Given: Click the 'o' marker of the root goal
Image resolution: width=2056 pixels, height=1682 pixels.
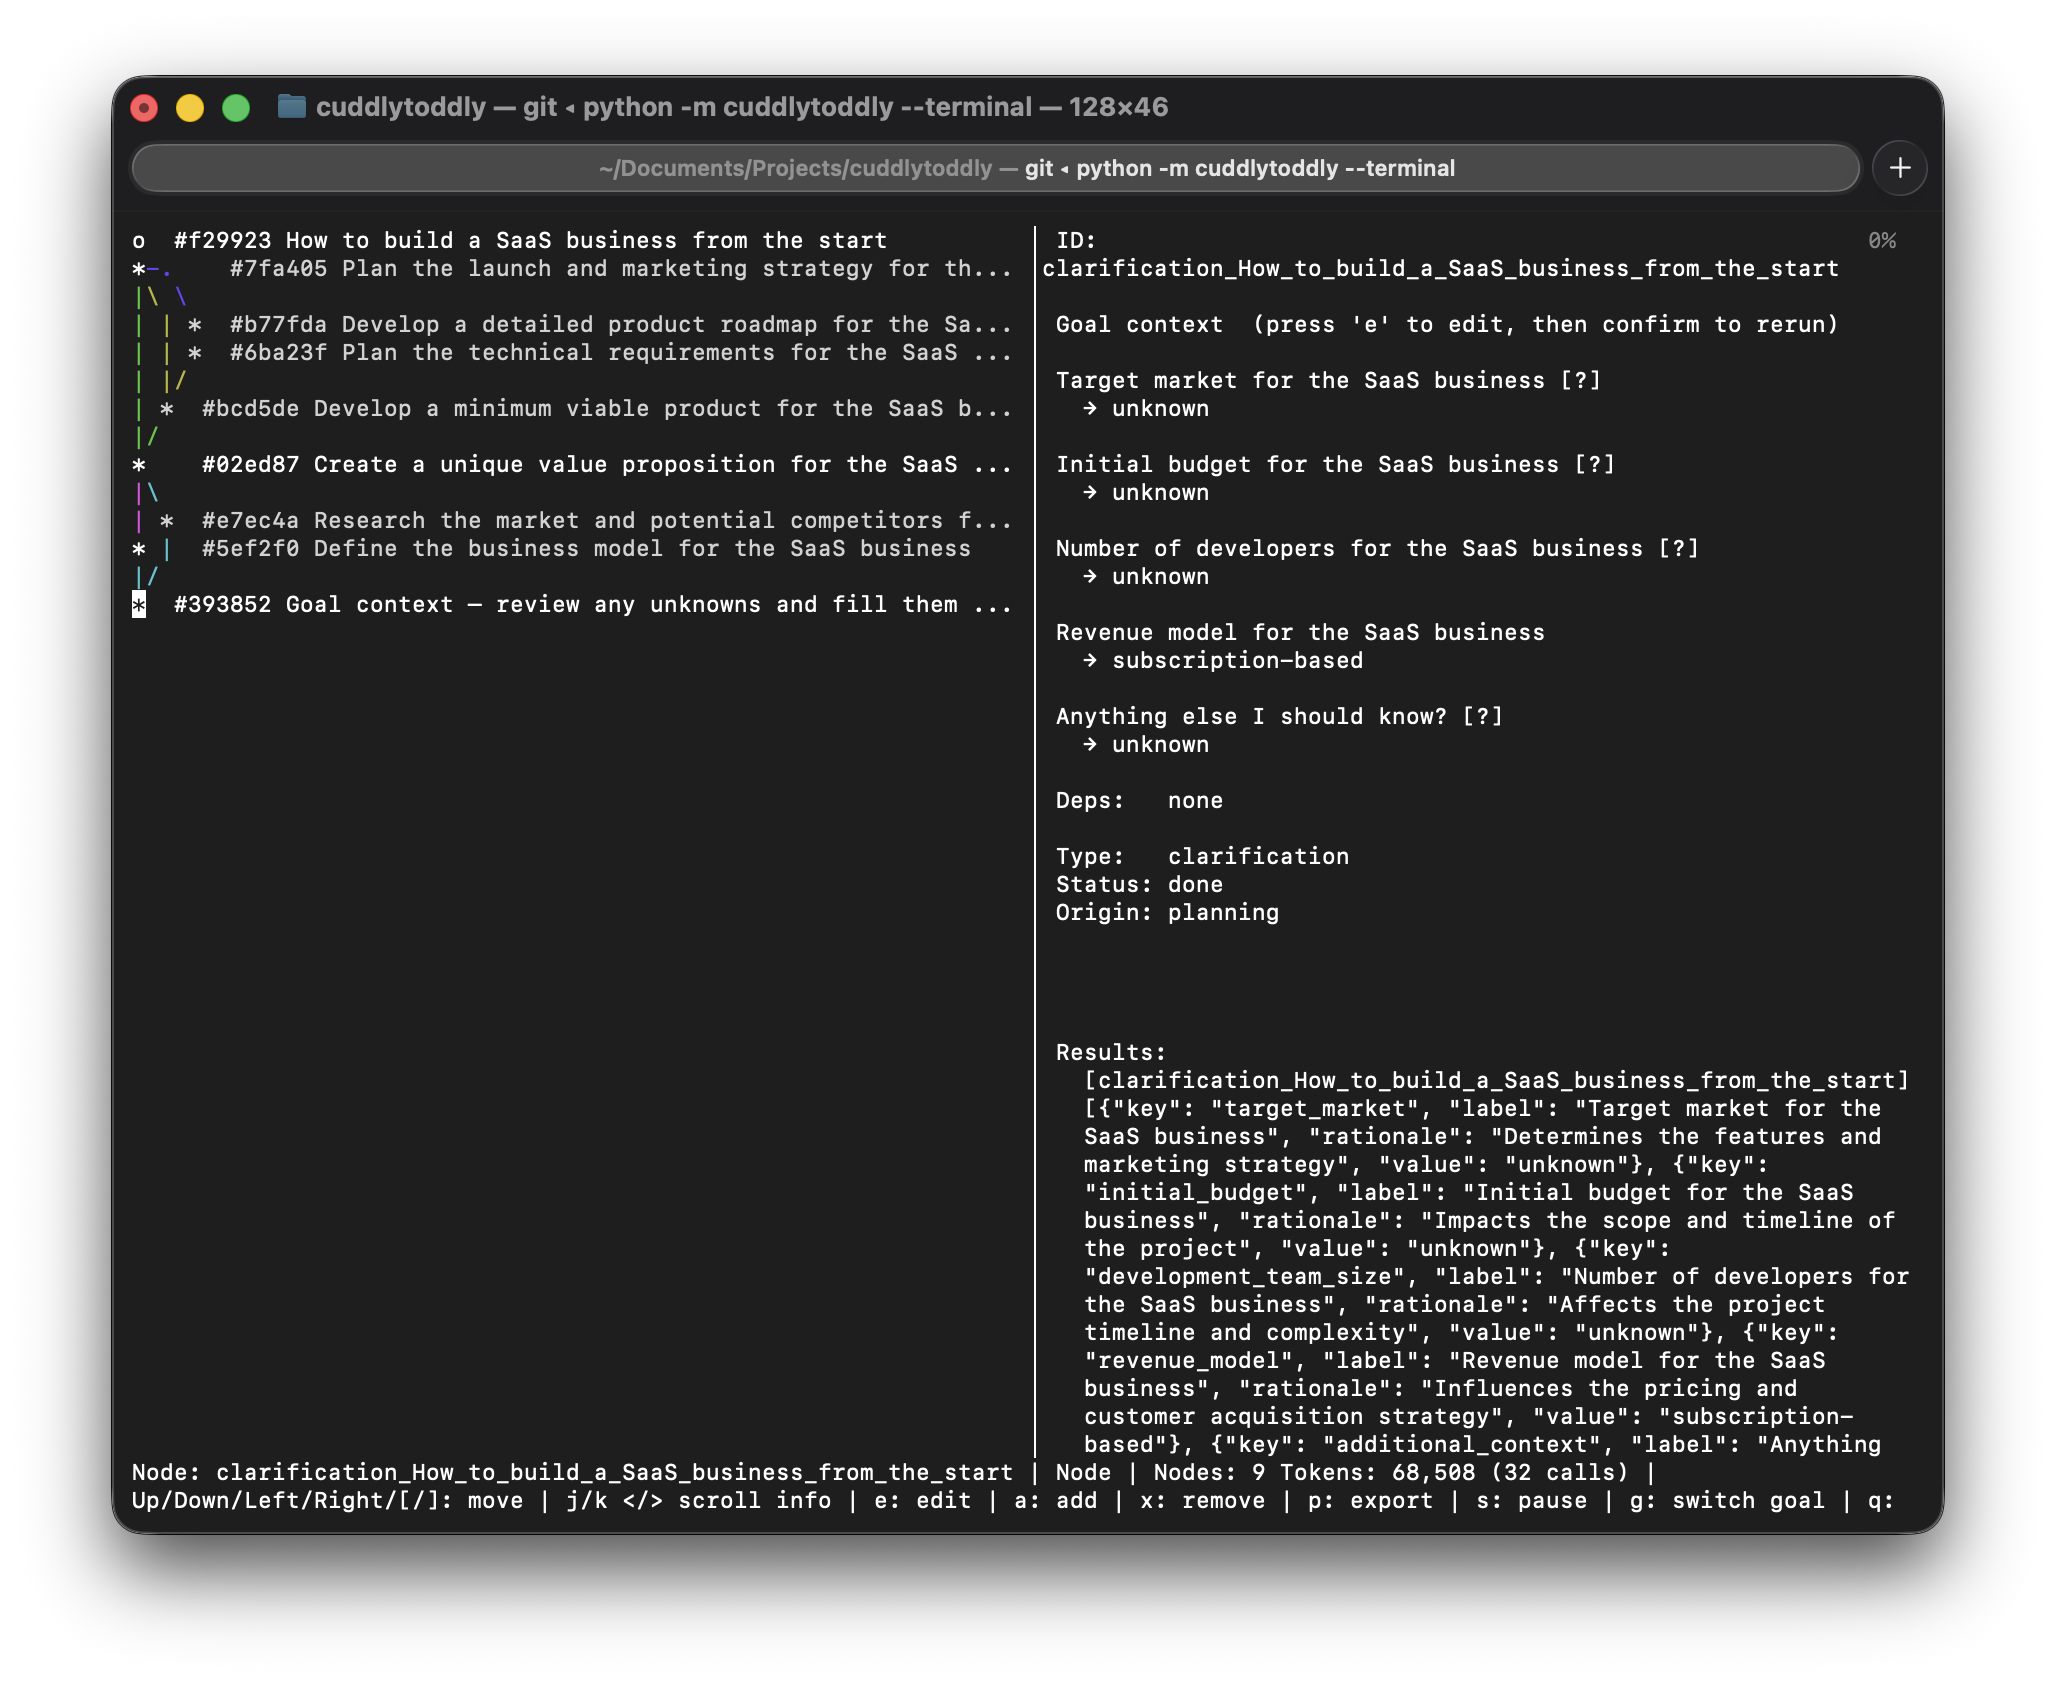Looking at the screenshot, I should (x=139, y=241).
